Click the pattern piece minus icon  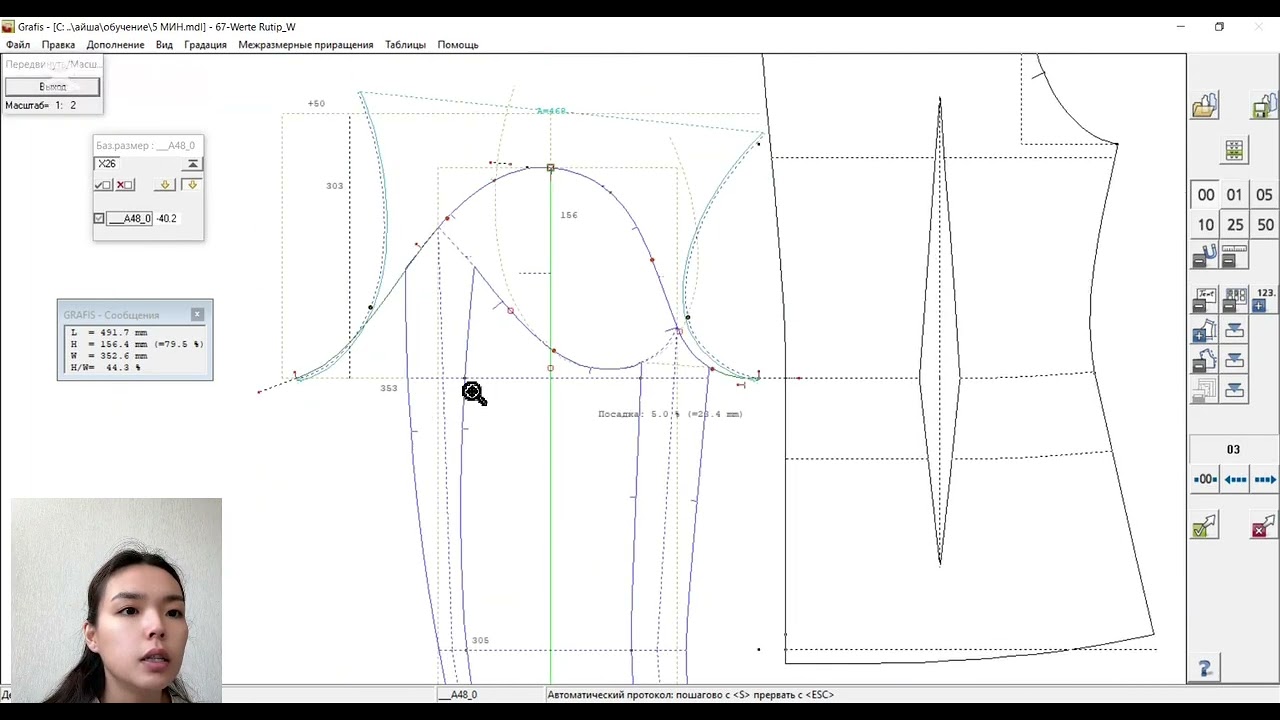pos(1204,361)
